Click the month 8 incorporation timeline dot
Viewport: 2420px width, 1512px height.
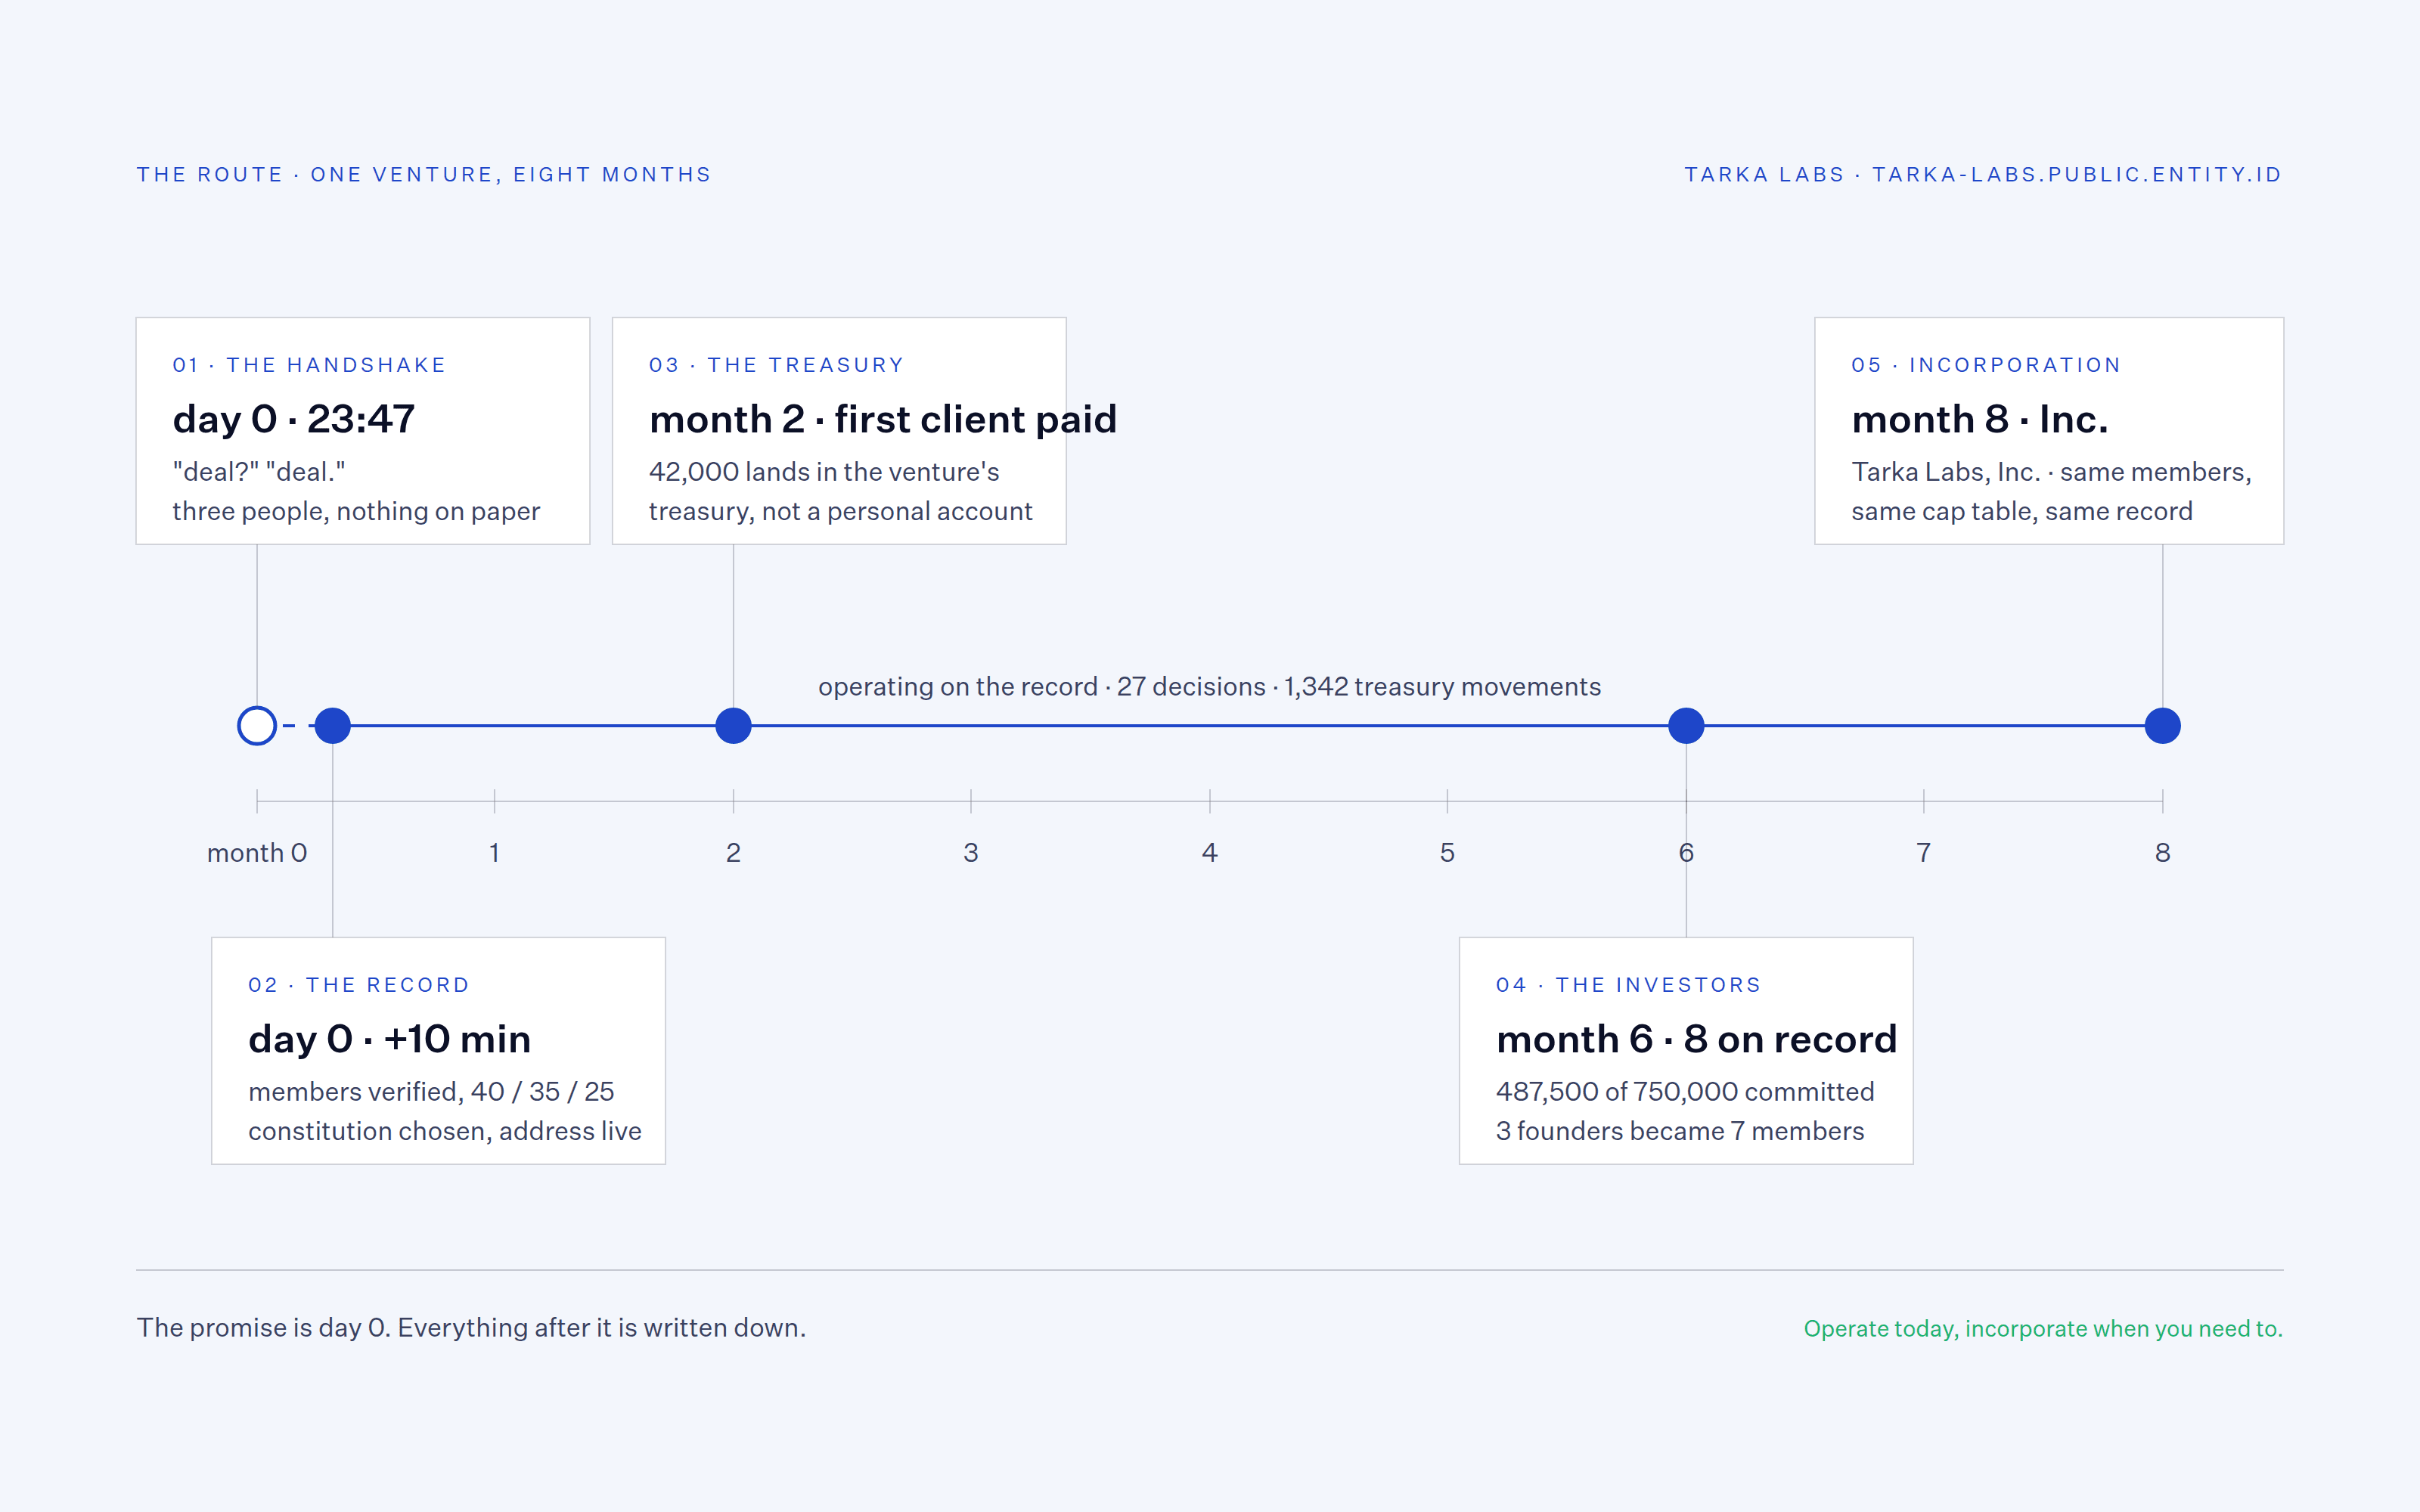[x=2162, y=726]
